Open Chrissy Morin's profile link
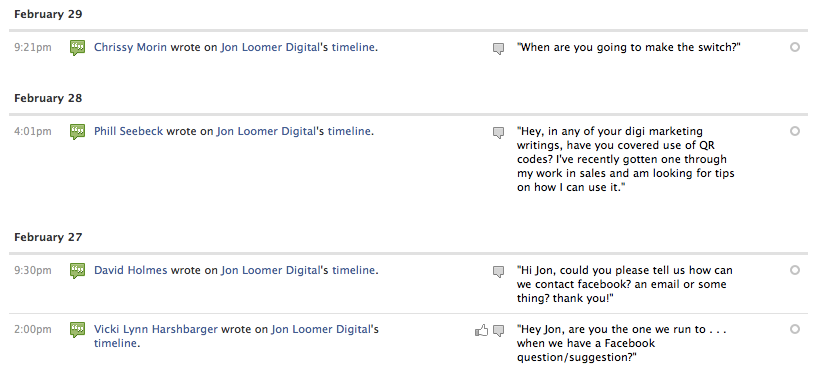Viewport: 822px width, 386px height. click(131, 47)
